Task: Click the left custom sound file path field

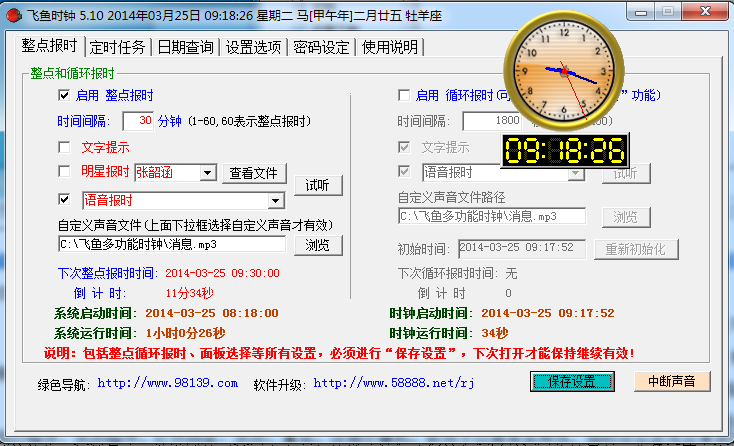Action: click(172, 244)
